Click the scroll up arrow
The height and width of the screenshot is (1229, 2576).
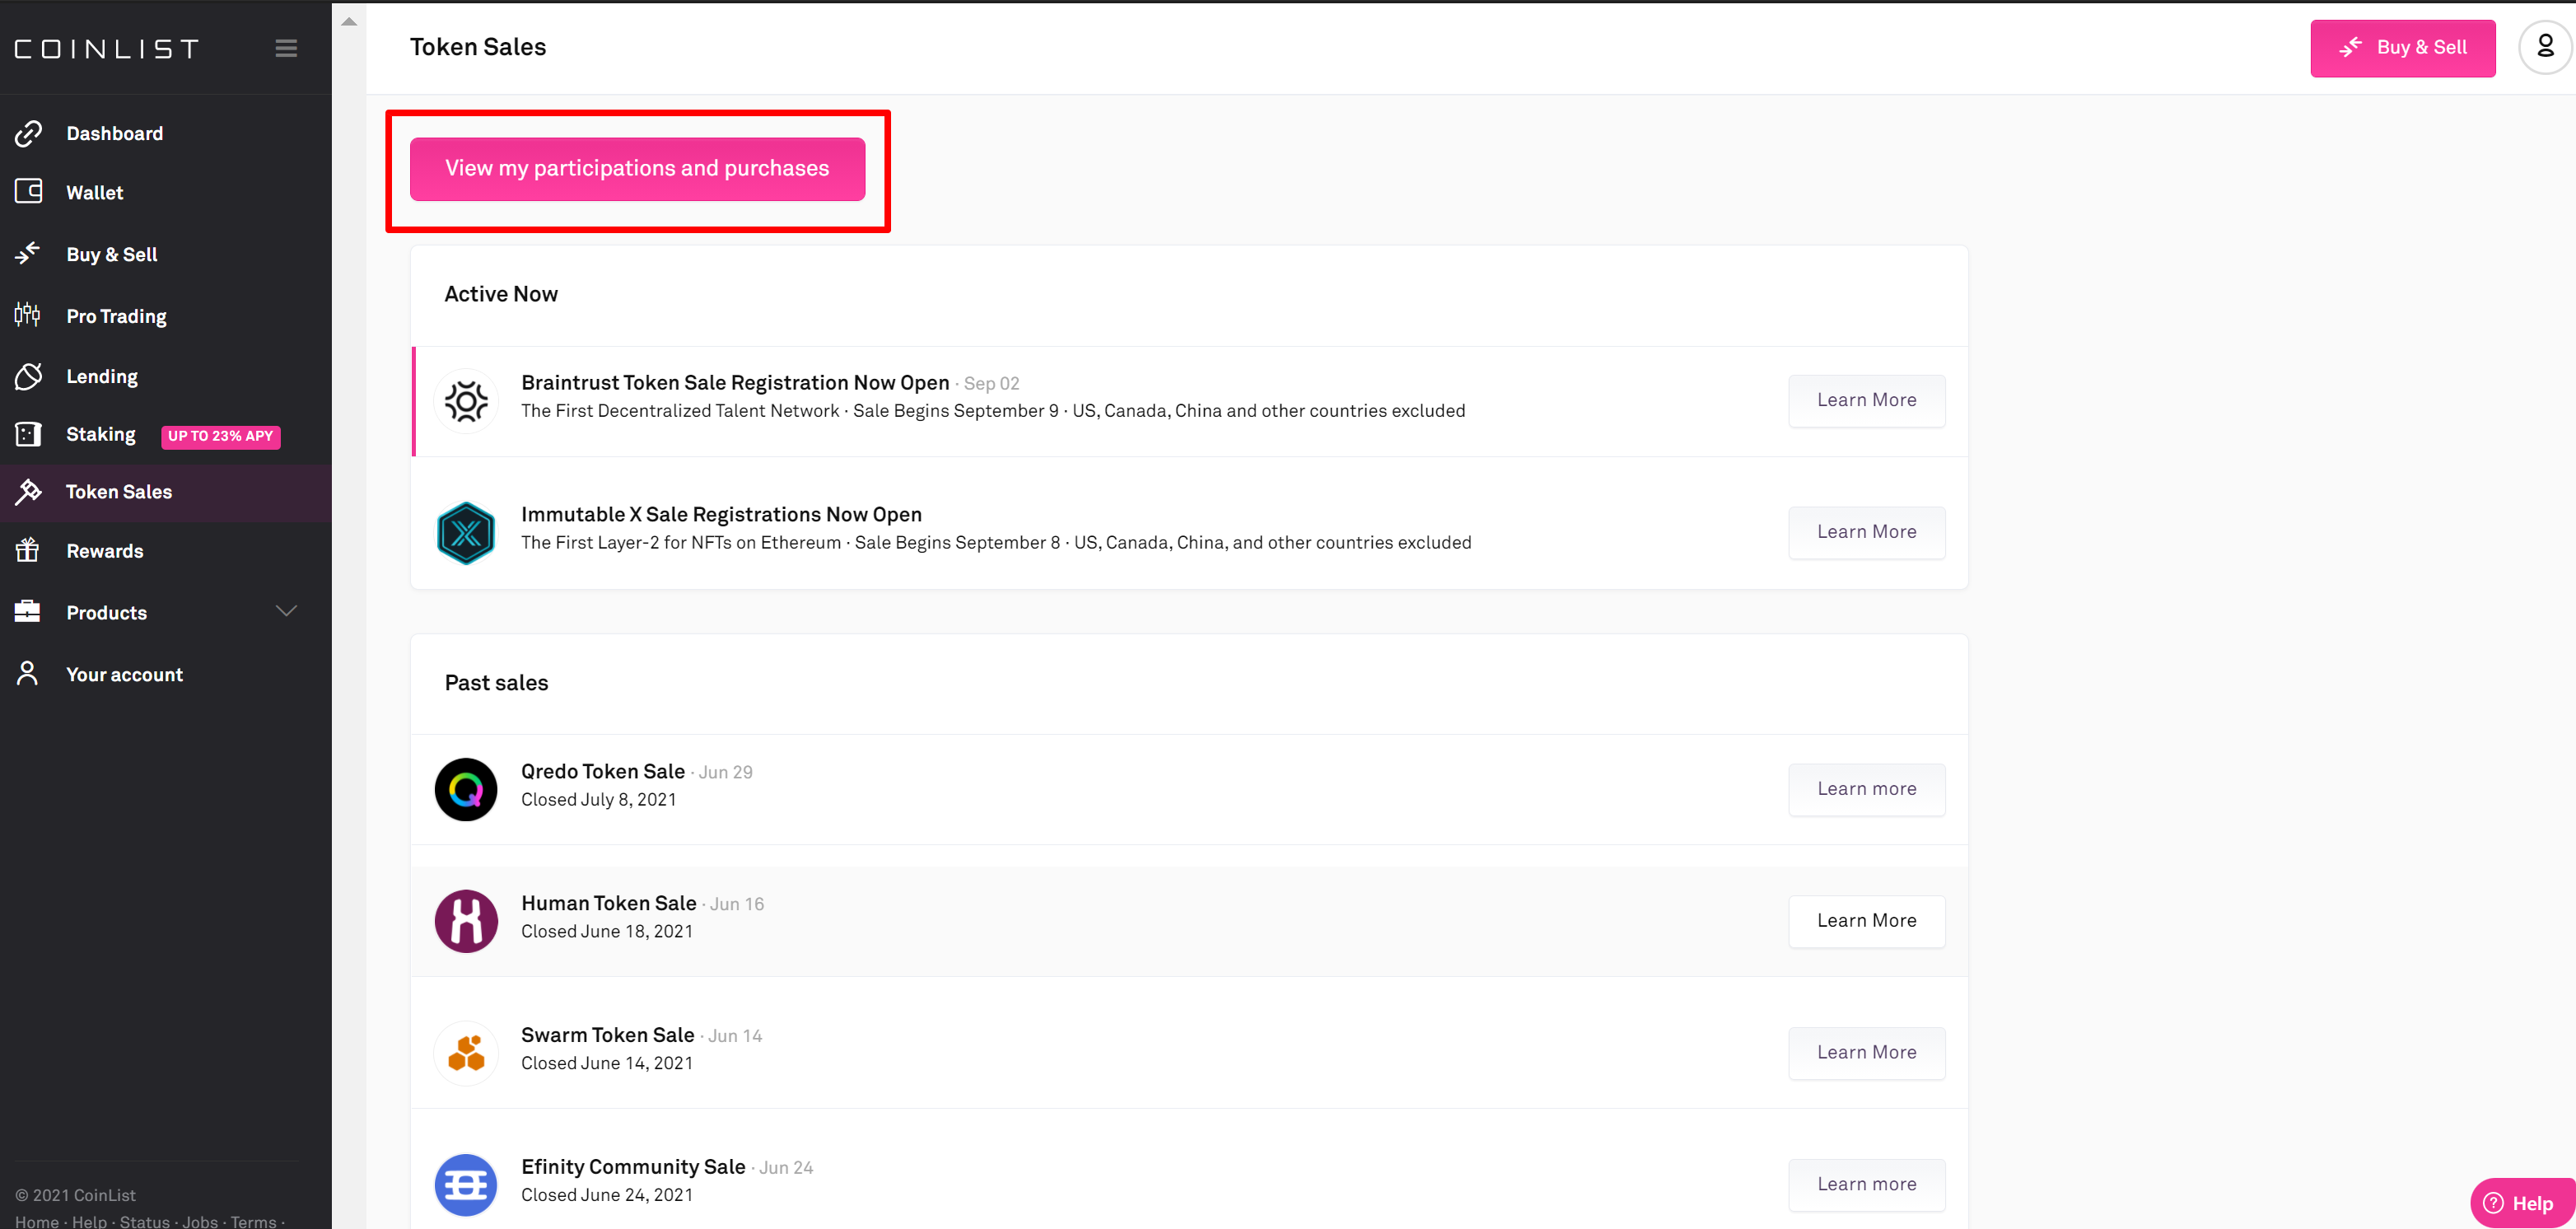point(349,21)
